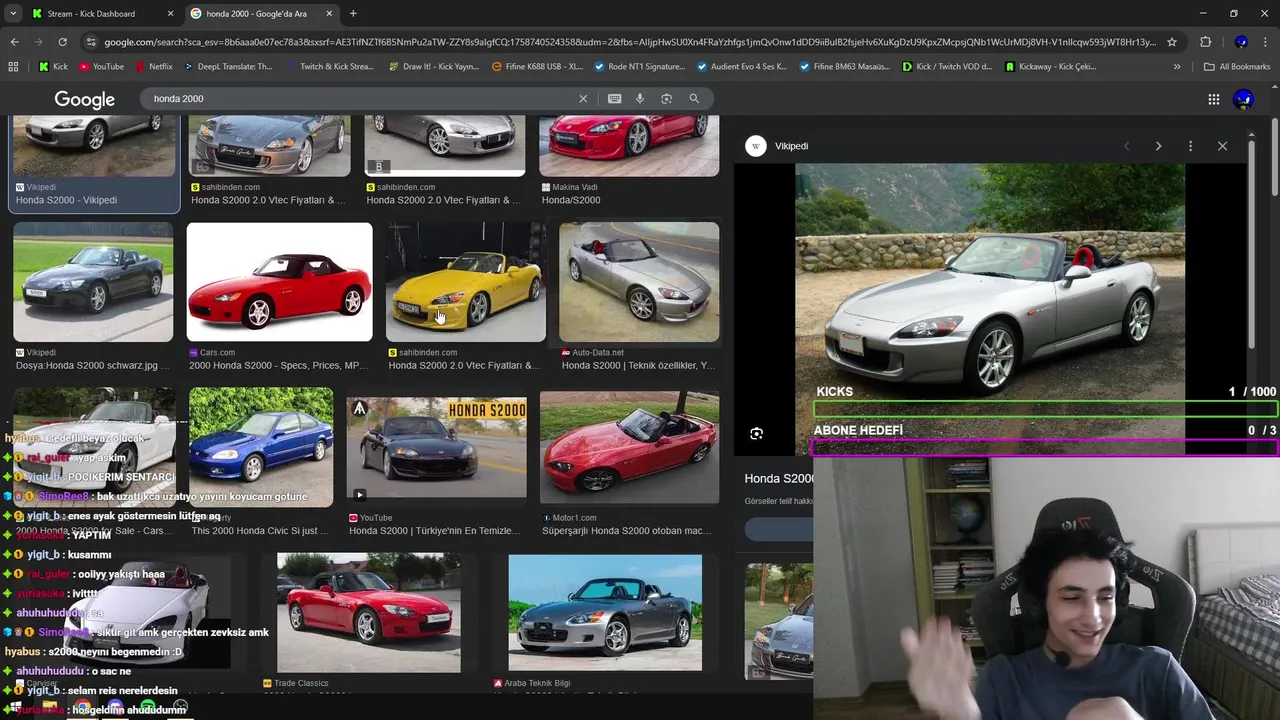Open a new browser tab

point(353,14)
